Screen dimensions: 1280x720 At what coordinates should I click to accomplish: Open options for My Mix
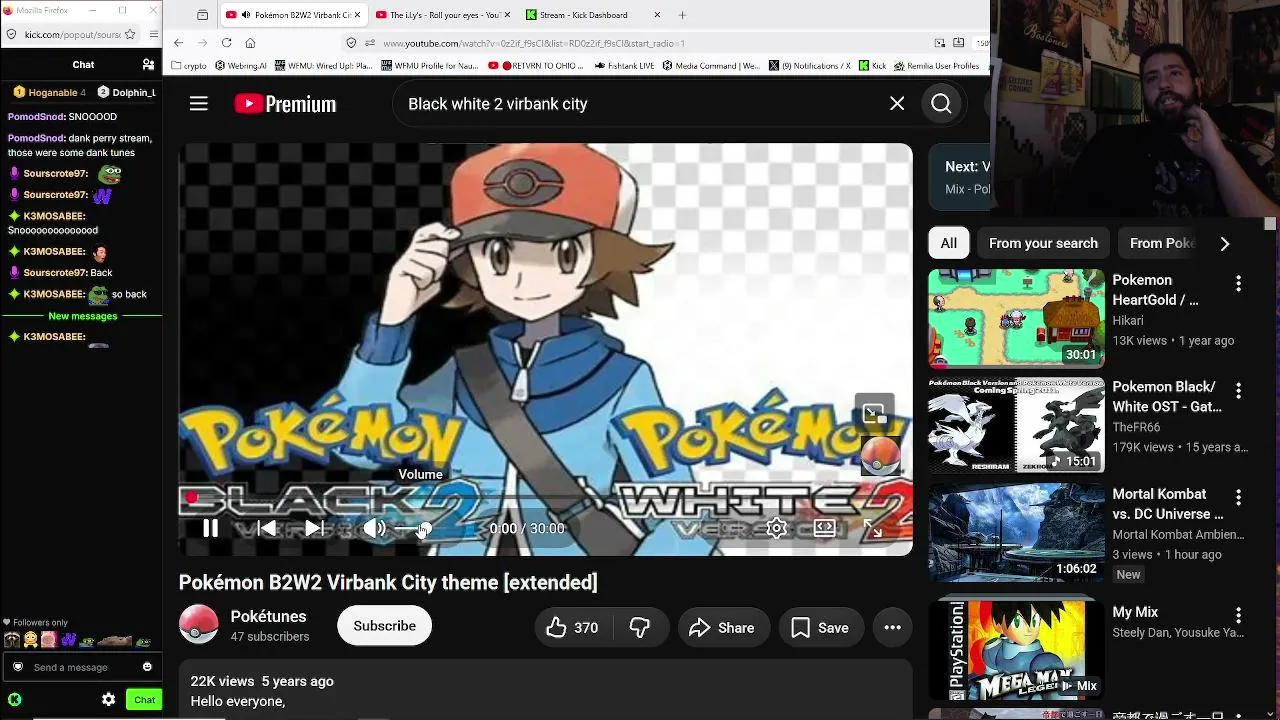[1238, 616]
